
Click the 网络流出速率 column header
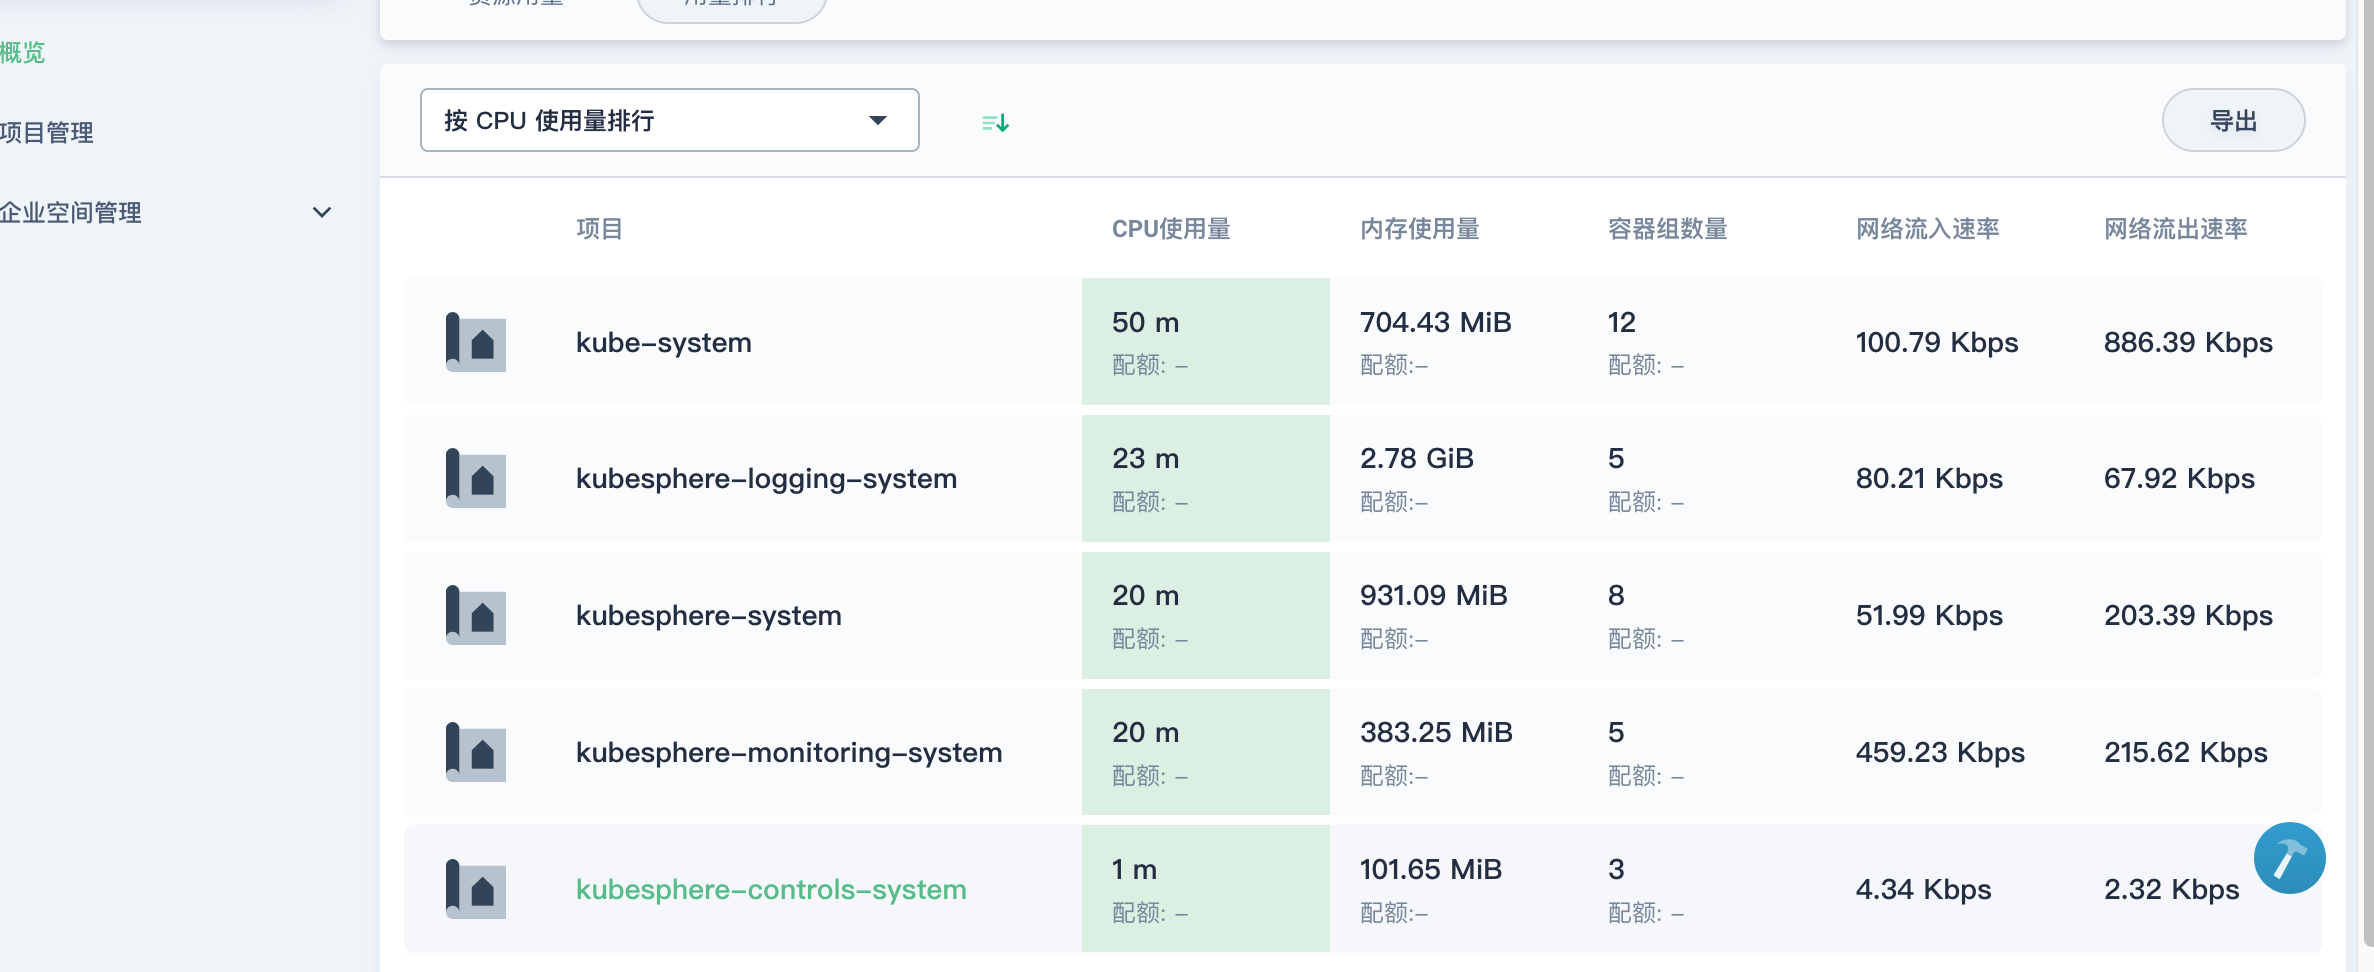(2176, 229)
